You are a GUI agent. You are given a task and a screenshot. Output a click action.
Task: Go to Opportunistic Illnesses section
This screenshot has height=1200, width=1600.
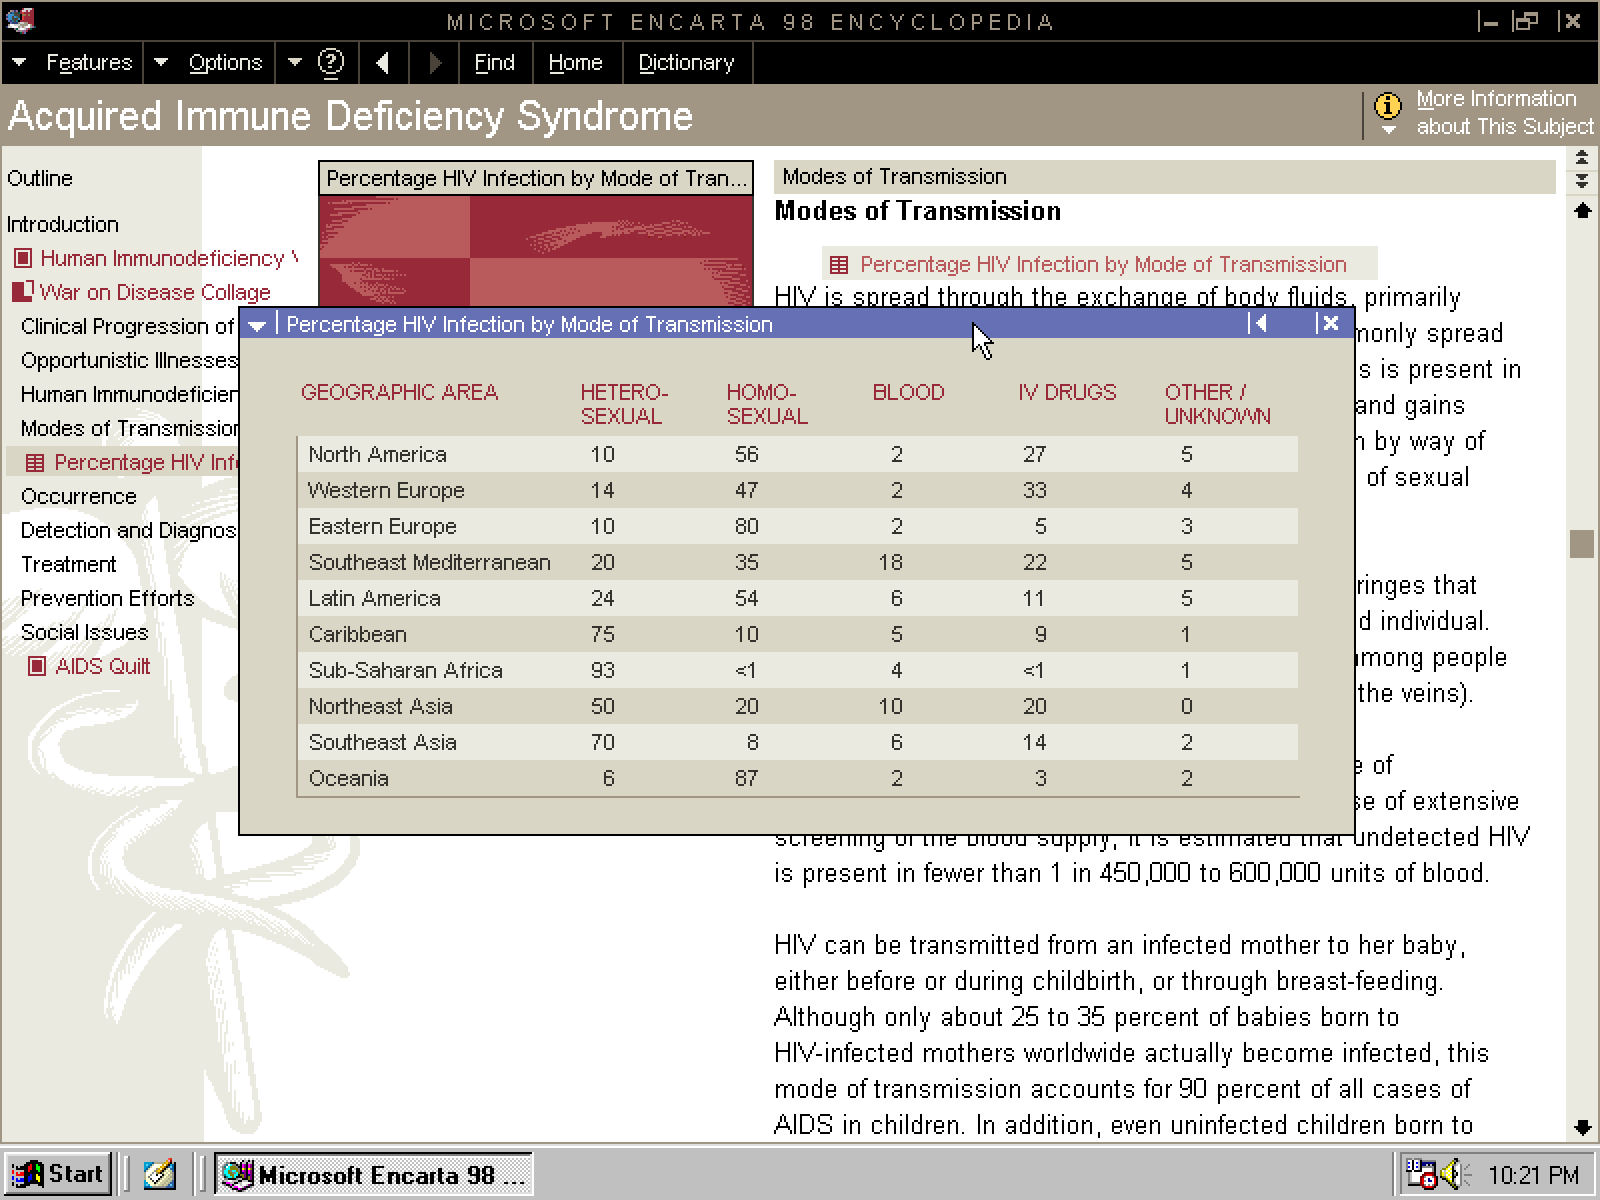click(x=129, y=360)
